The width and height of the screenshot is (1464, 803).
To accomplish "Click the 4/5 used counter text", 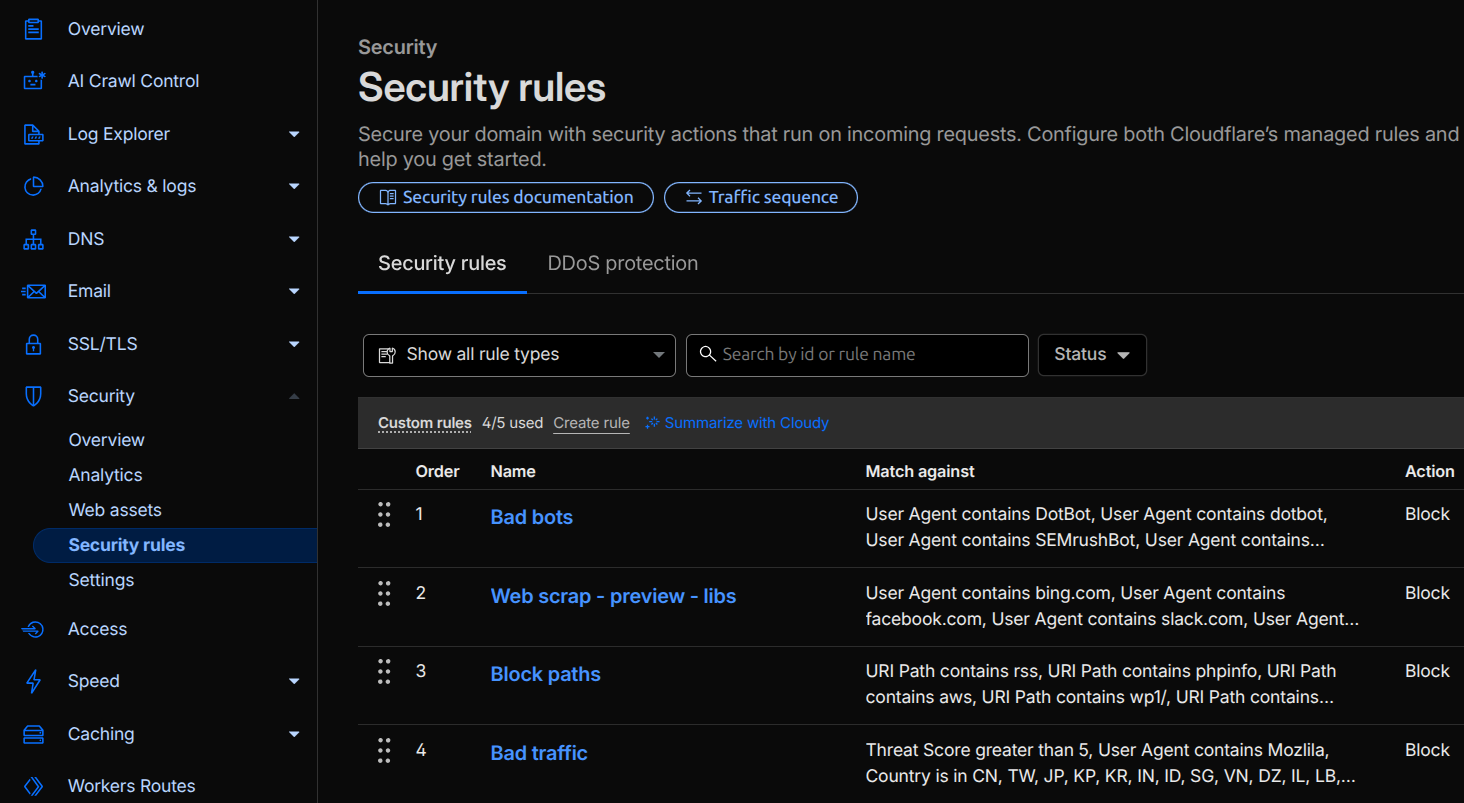I will tap(513, 423).
